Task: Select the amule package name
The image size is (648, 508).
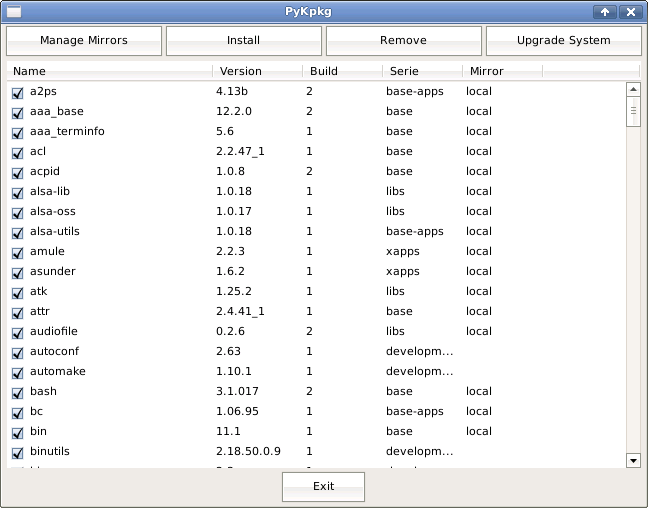Action: pyautogui.click(x=47, y=251)
